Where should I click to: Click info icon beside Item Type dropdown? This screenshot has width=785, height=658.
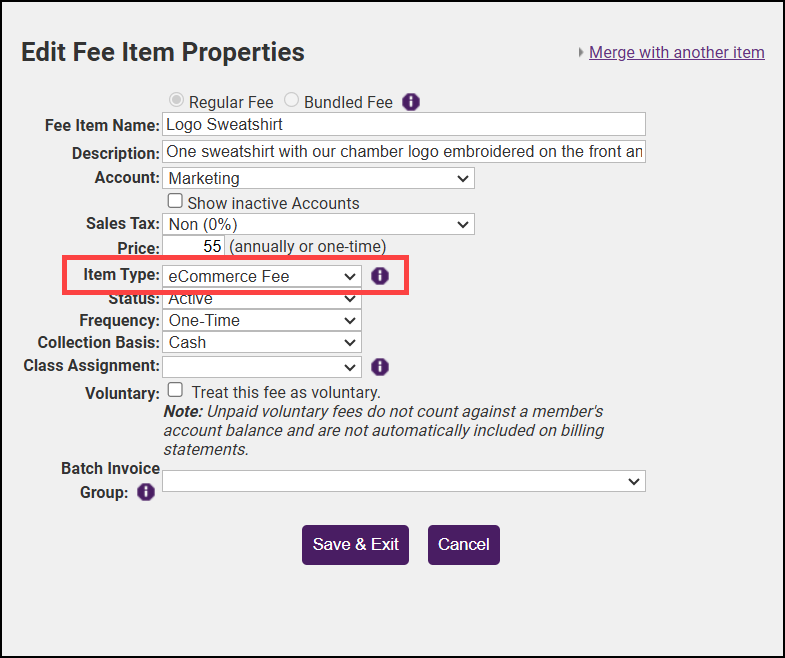[380, 276]
